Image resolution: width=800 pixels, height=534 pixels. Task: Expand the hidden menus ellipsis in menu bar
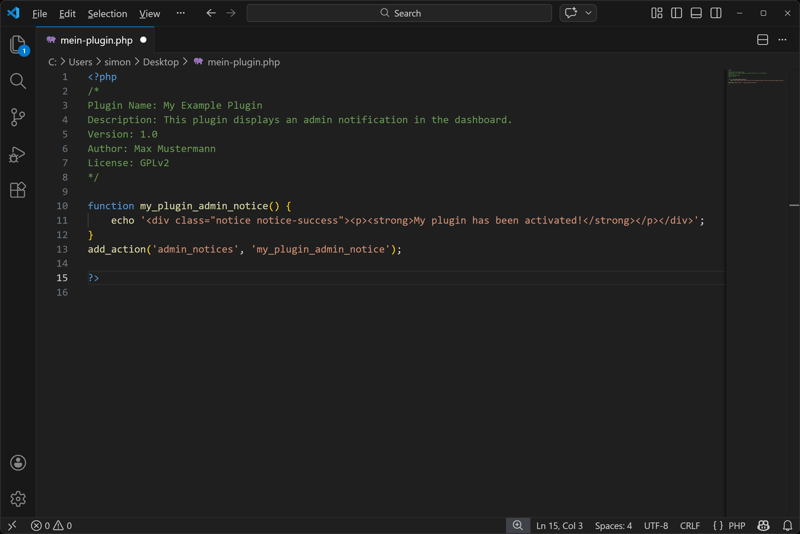click(x=181, y=13)
